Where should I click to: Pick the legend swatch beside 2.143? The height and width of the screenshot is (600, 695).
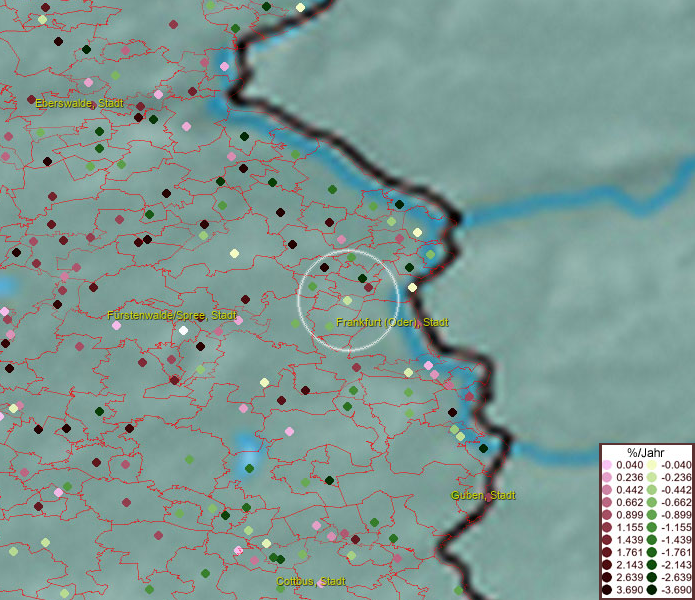pos(607,565)
